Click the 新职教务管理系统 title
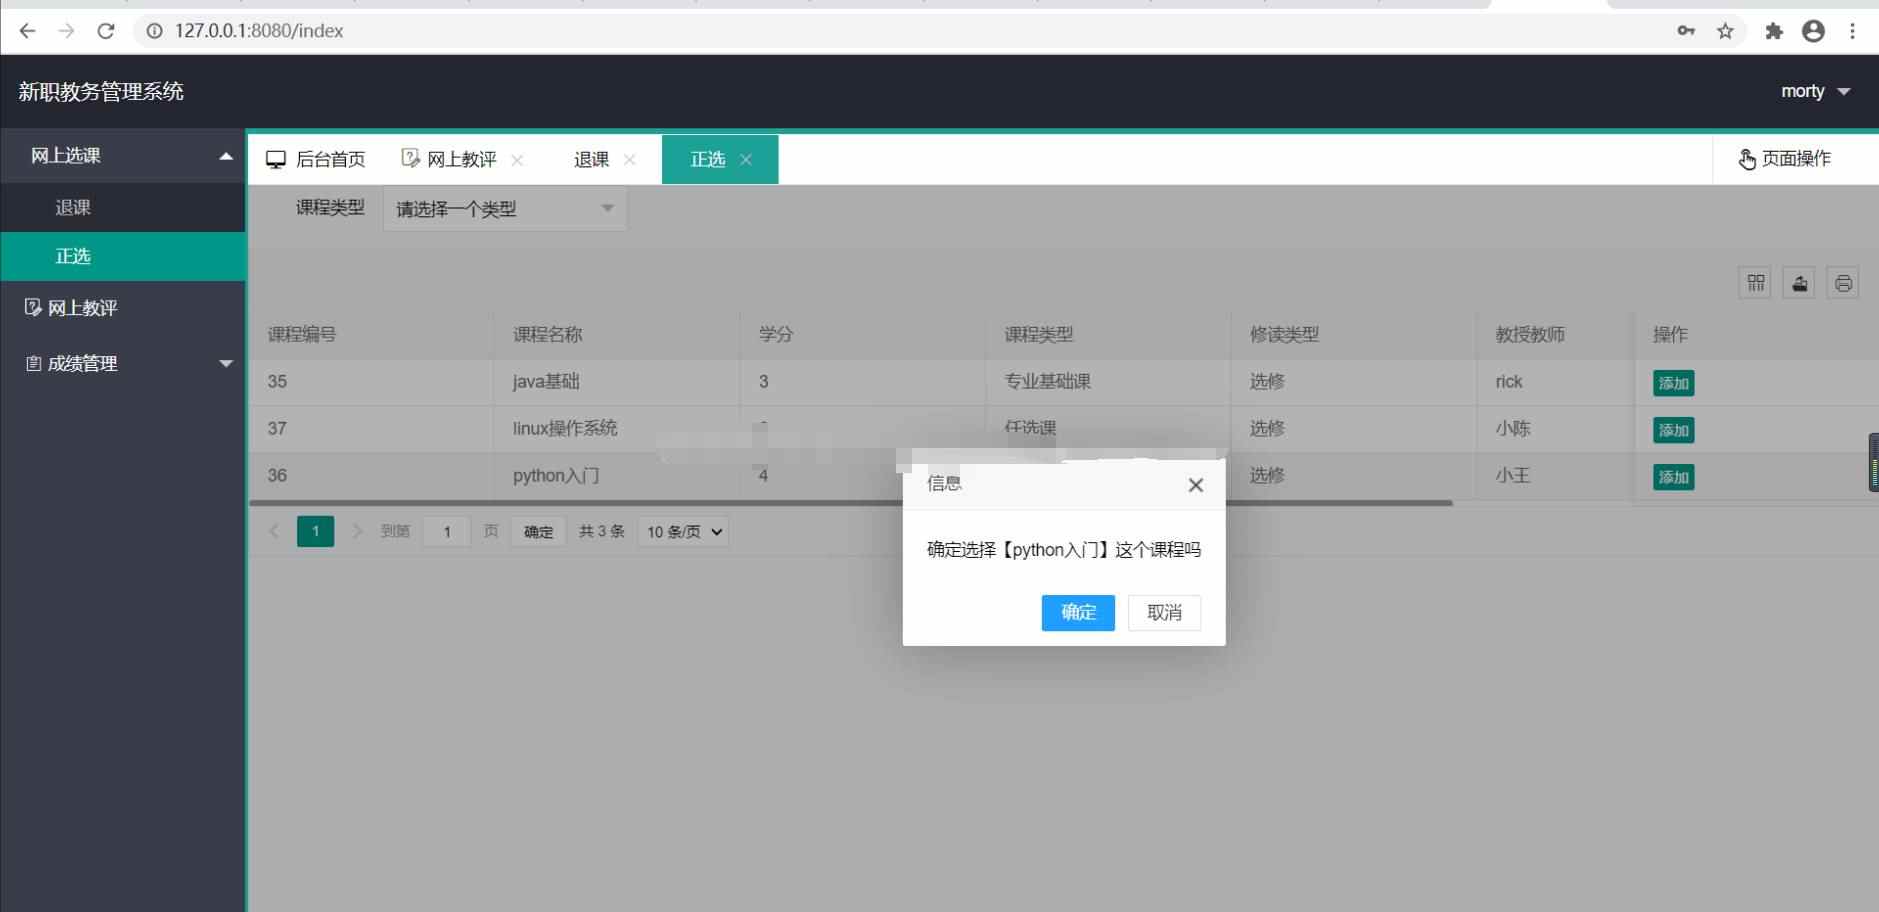Screen dimensions: 1879x912 point(101,92)
